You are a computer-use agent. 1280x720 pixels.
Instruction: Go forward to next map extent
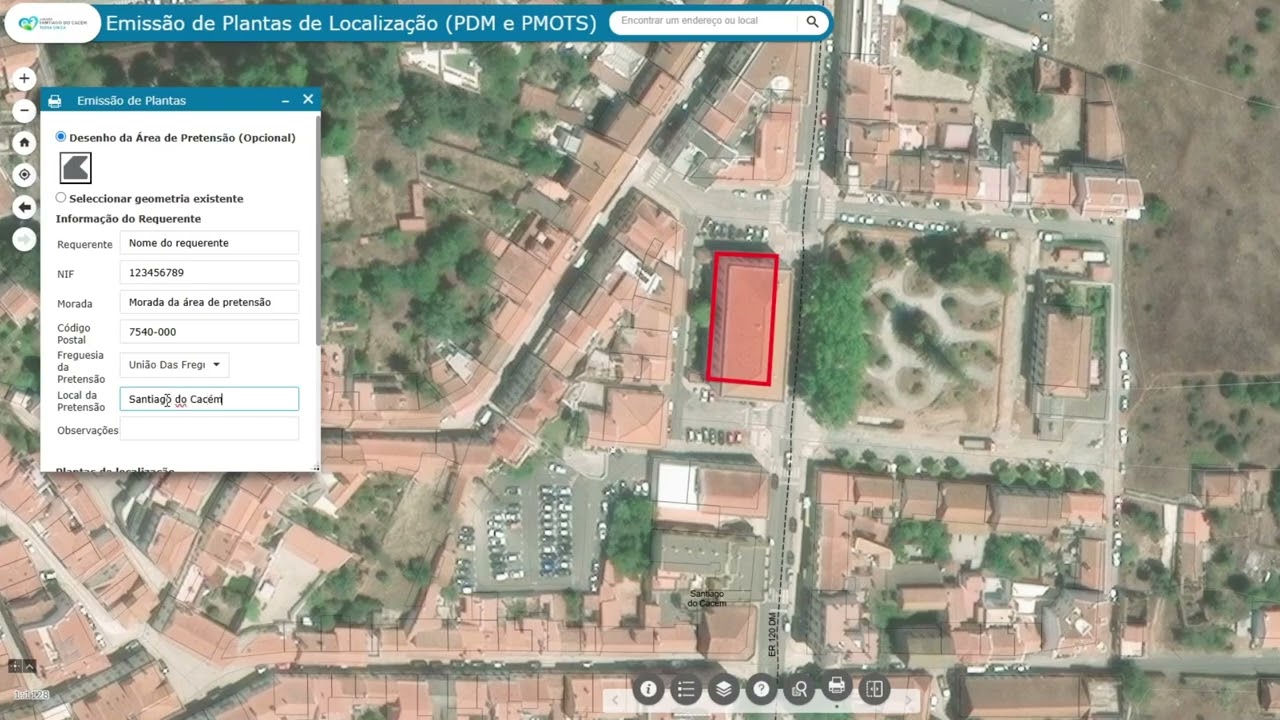[x=24, y=239]
